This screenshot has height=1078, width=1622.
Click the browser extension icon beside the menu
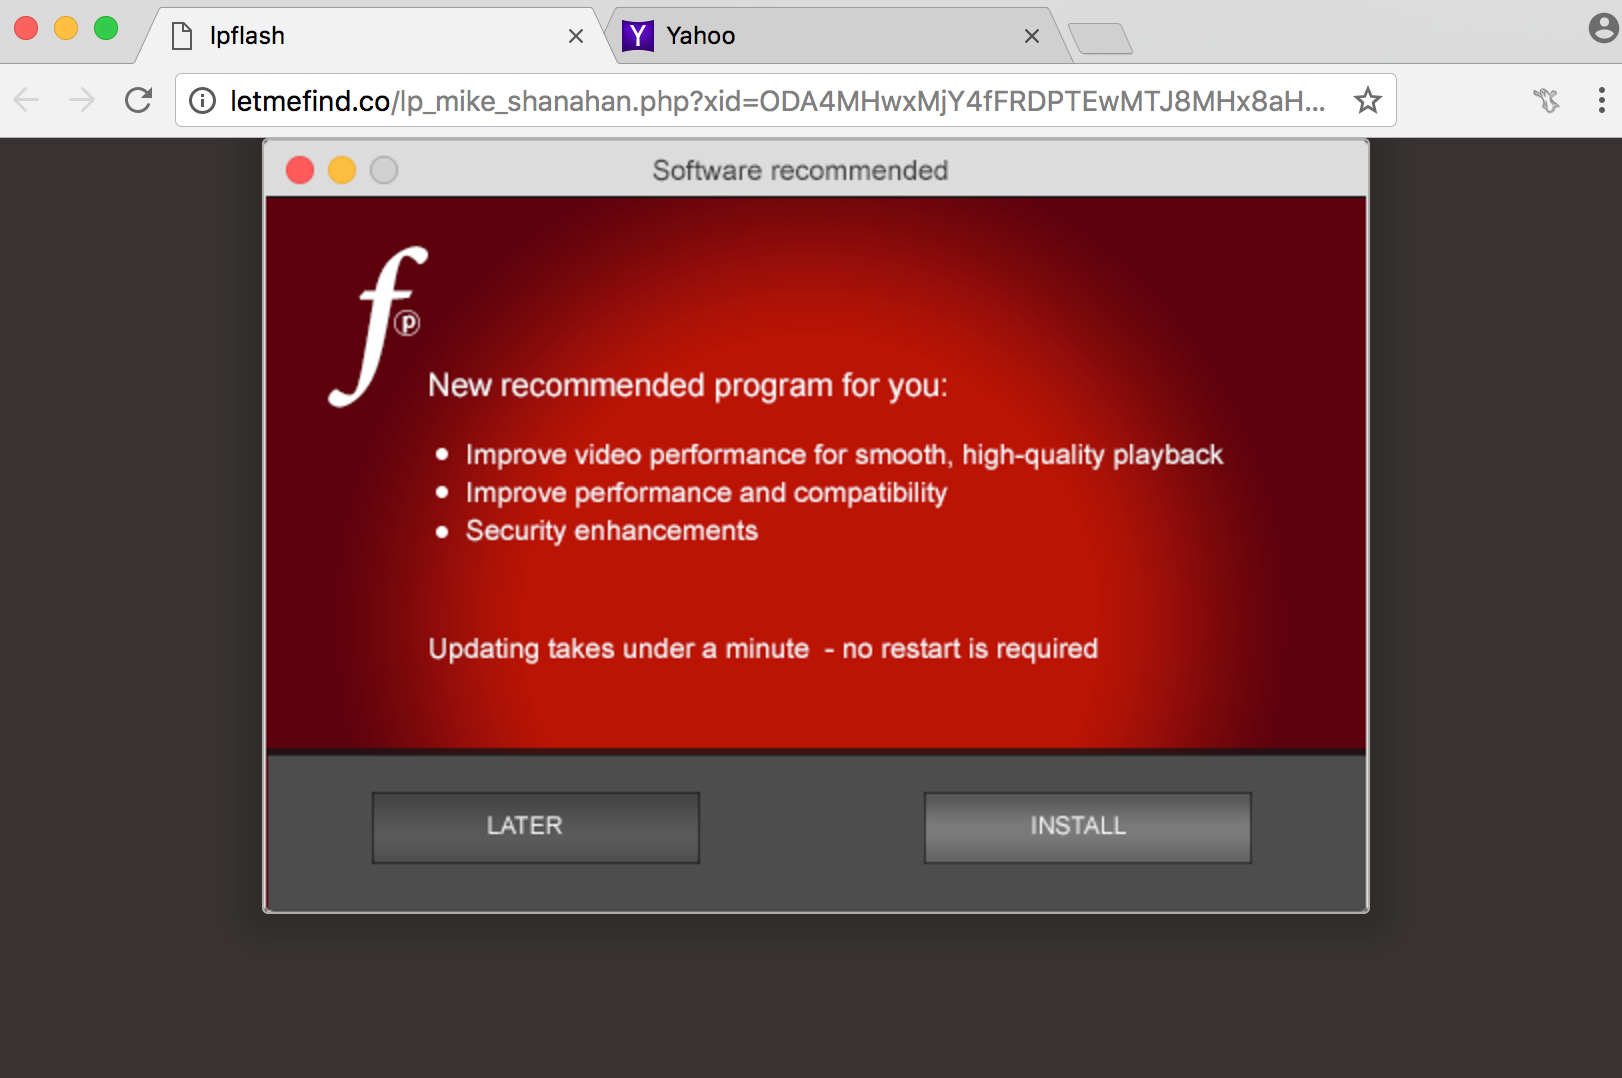pyautogui.click(x=1546, y=100)
